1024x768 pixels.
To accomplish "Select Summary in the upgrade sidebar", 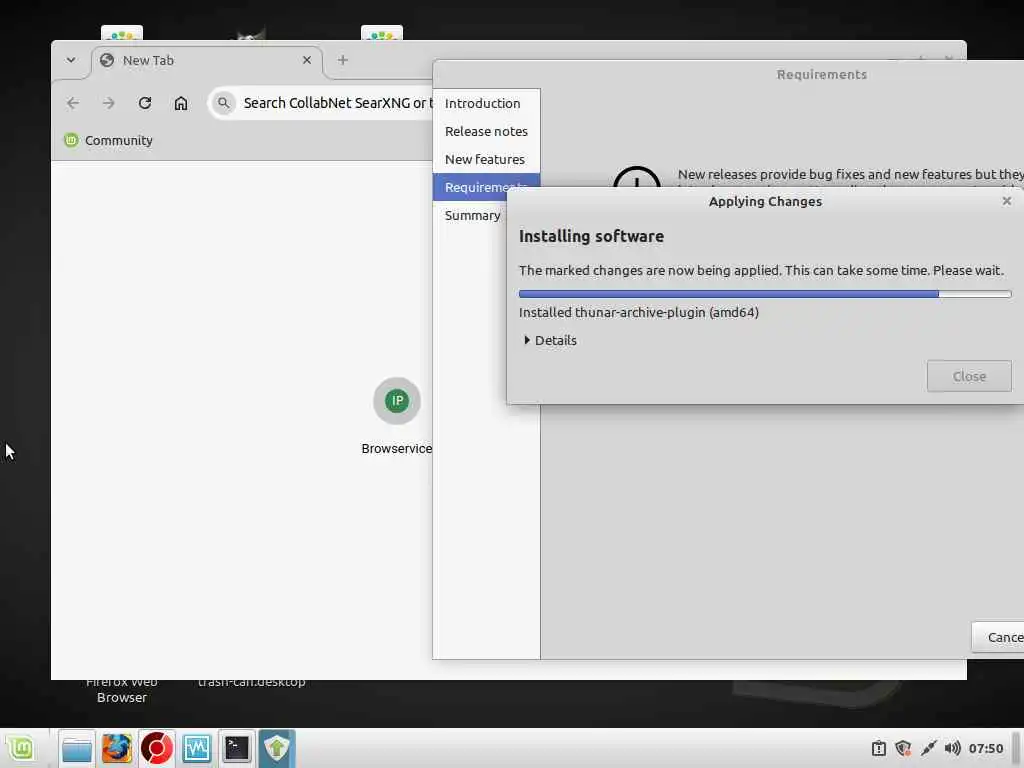I will (x=472, y=216).
